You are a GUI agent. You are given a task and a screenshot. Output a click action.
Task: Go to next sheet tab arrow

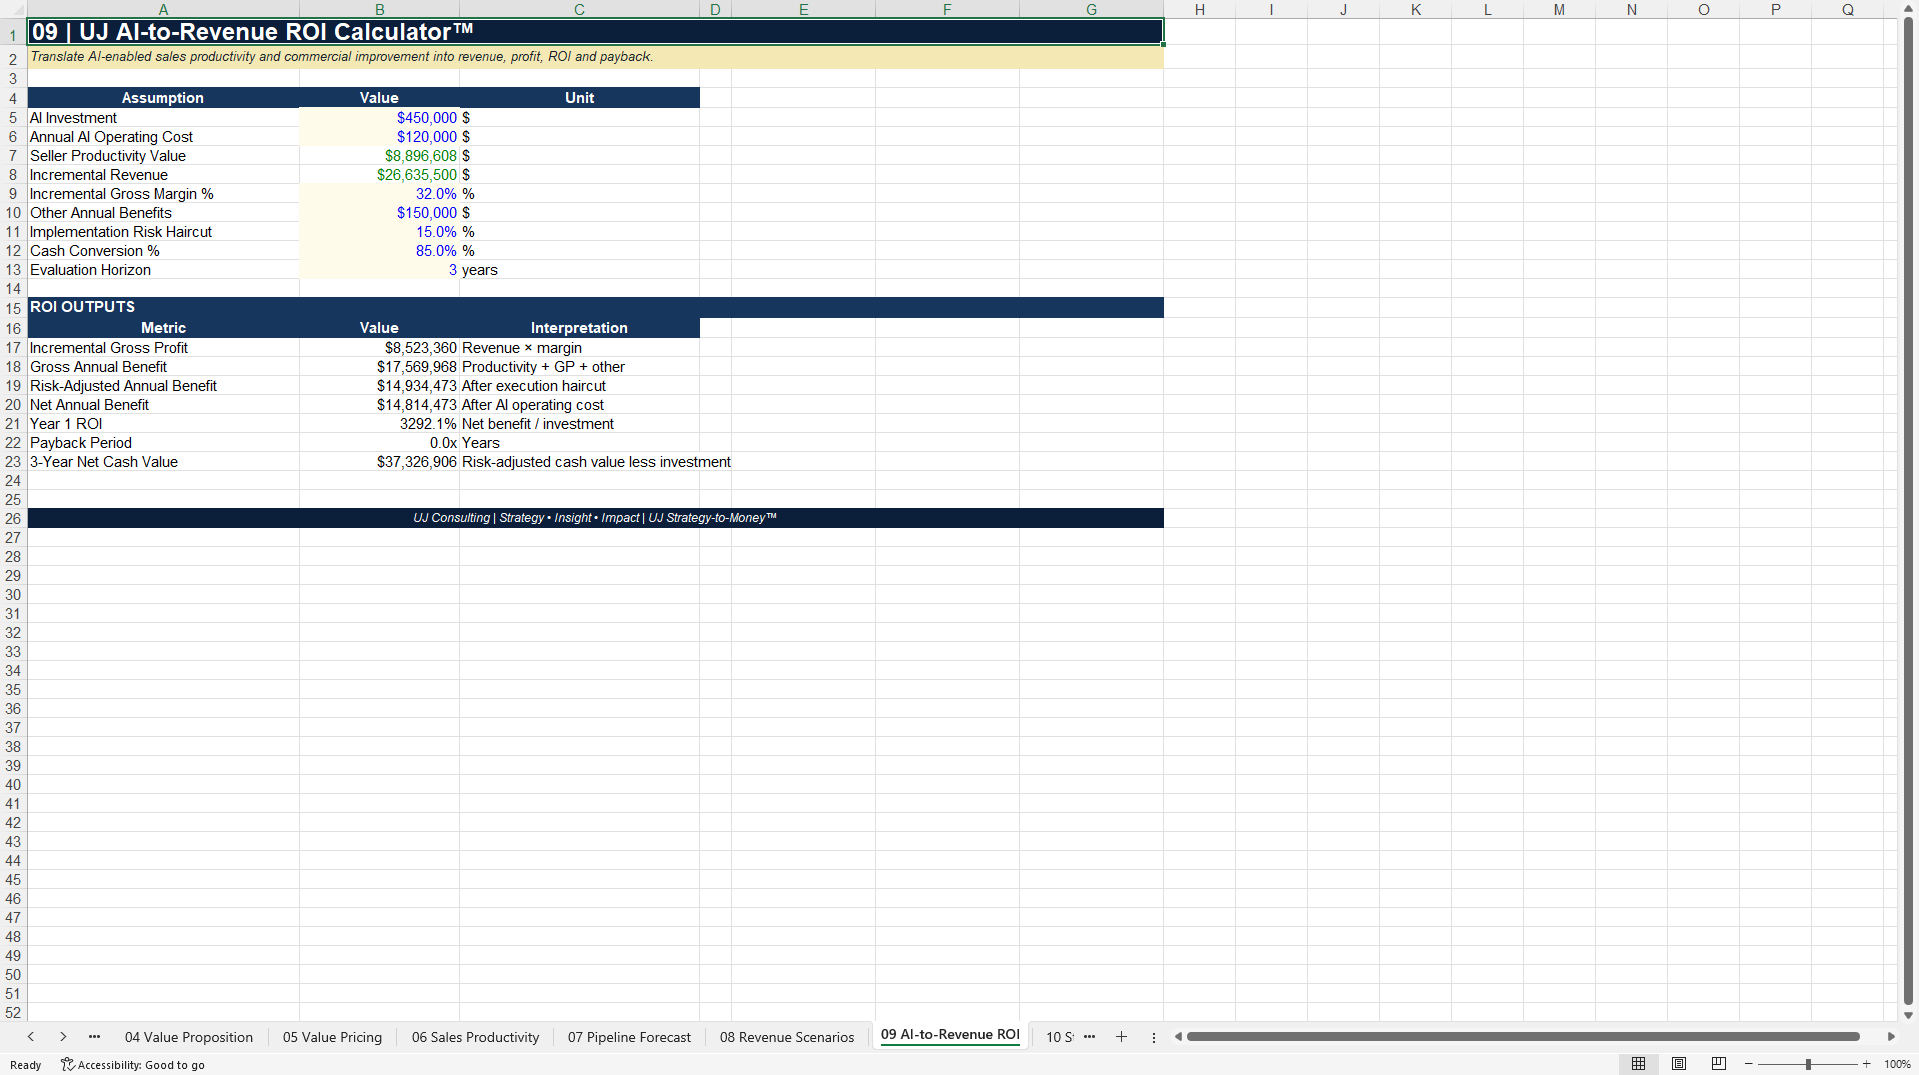click(63, 1037)
